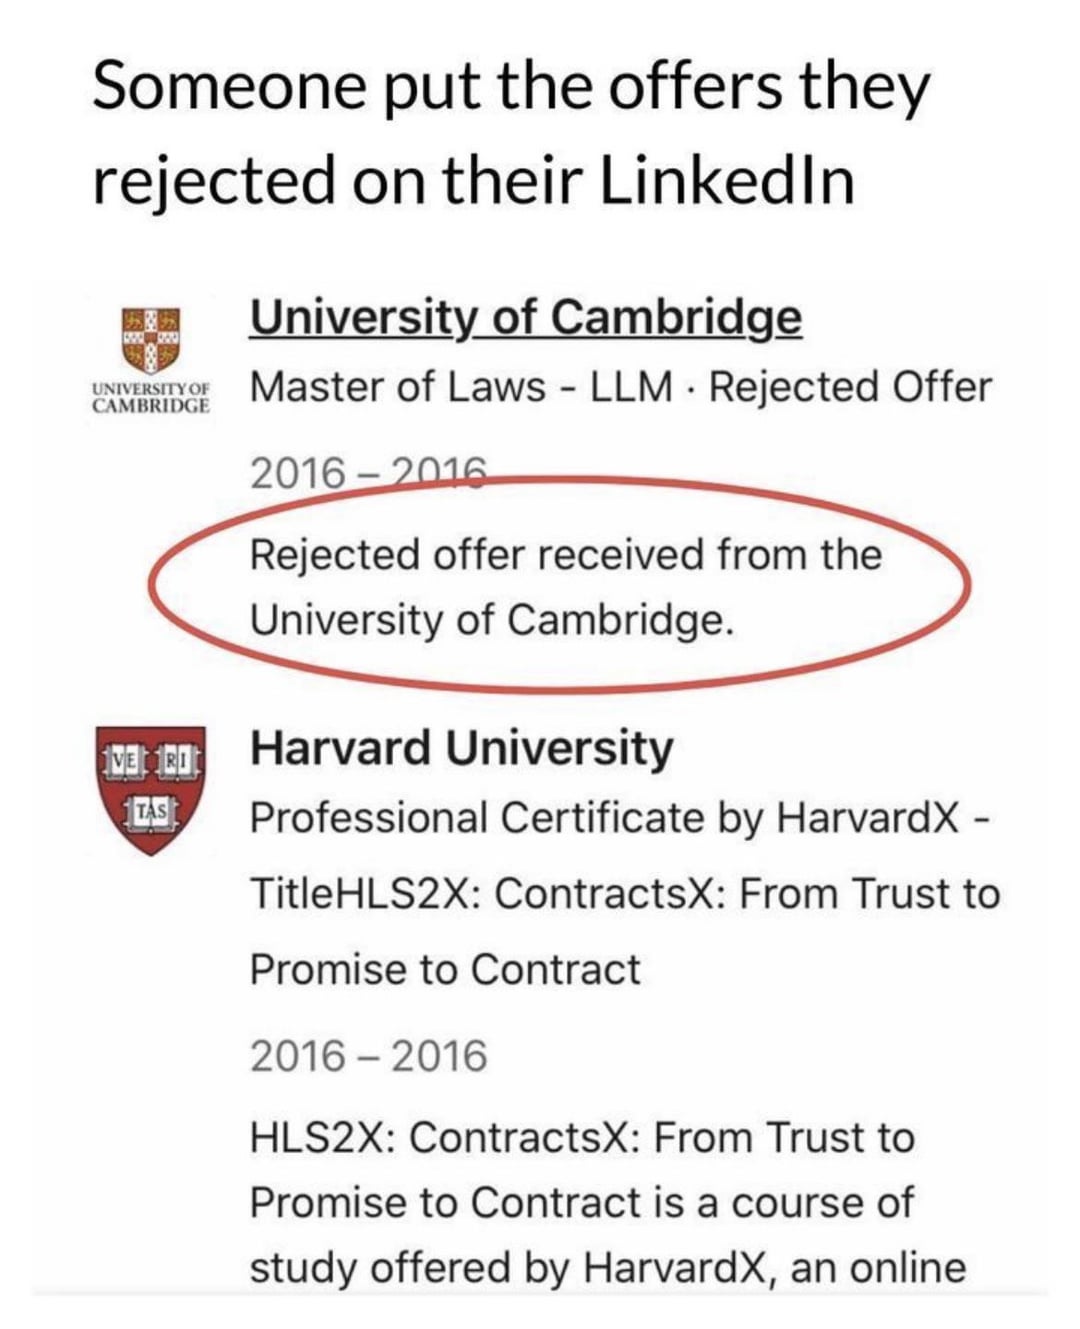
Task: Click the 'HLS2X: ContractsX: From Trust to' description line
Action: click(x=581, y=1138)
